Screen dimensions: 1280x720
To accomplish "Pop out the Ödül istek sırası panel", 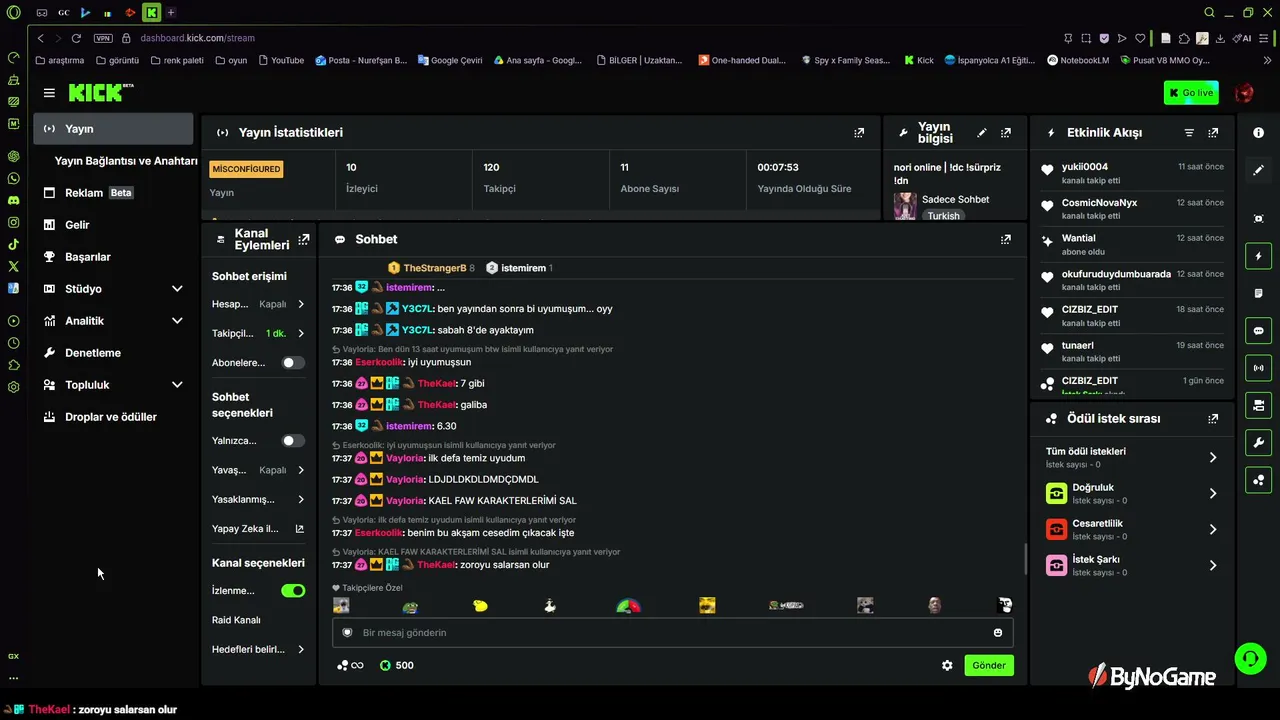I will tap(1213, 419).
